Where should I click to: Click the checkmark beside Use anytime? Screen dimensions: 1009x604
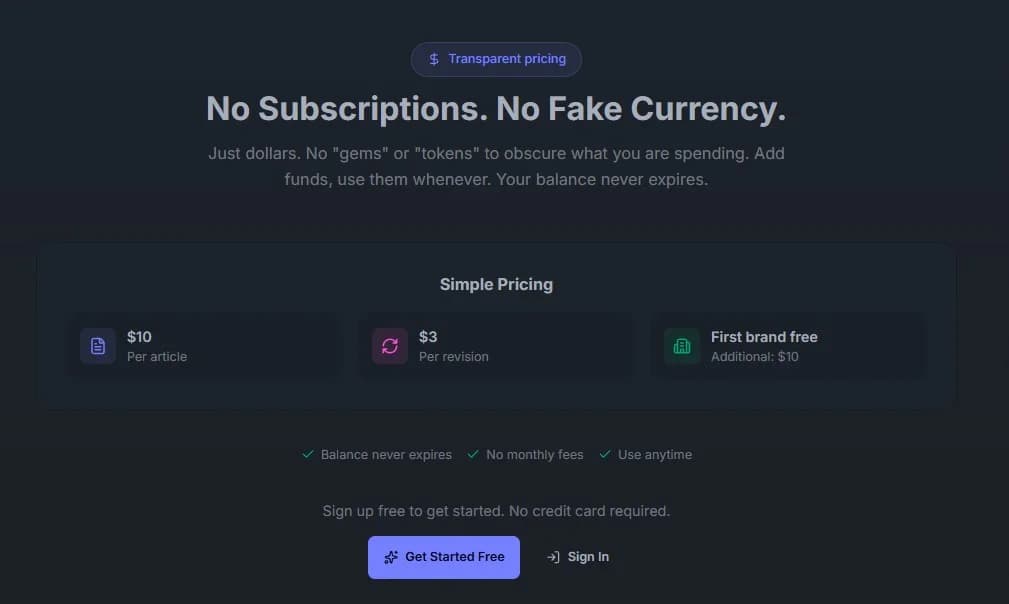click(603, 454)
